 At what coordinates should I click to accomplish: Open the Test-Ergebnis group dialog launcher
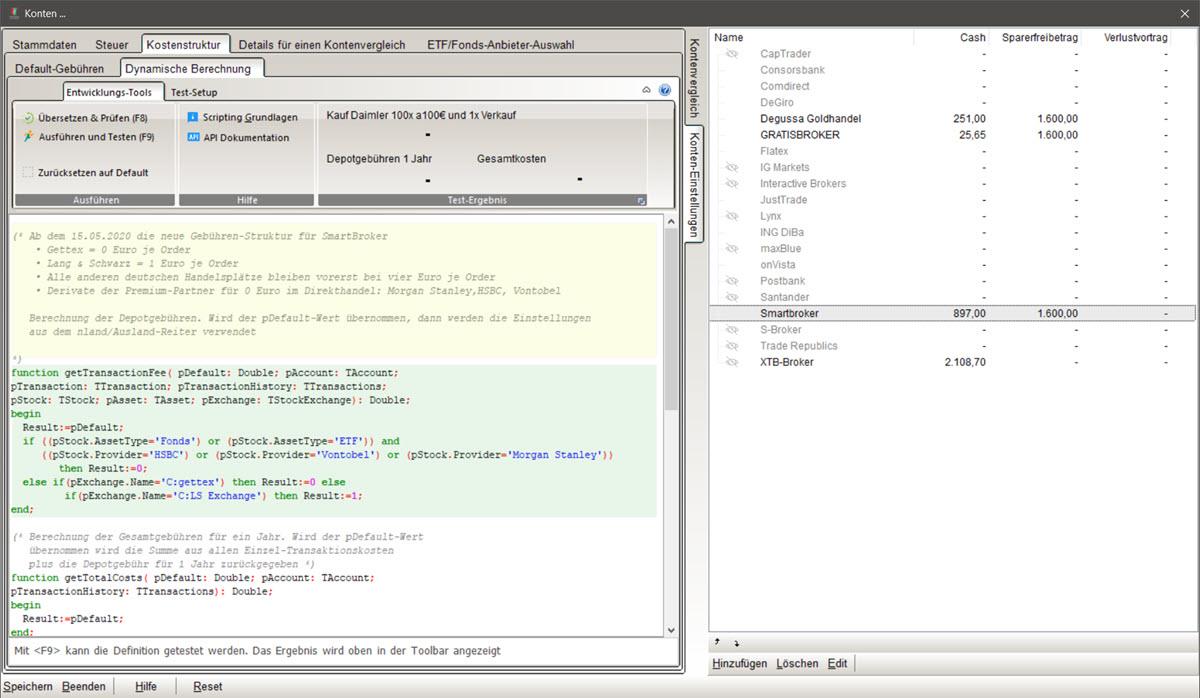tap(642, 201)
